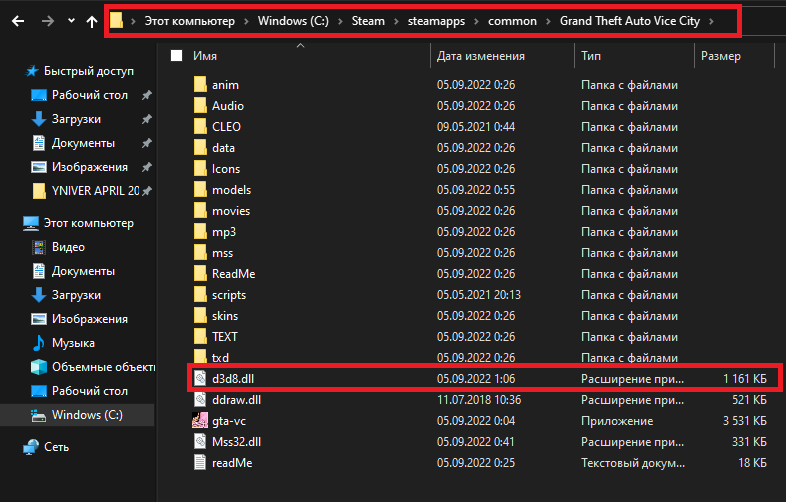Open pinned Загрузки under quick access

[x=76, y=119]
